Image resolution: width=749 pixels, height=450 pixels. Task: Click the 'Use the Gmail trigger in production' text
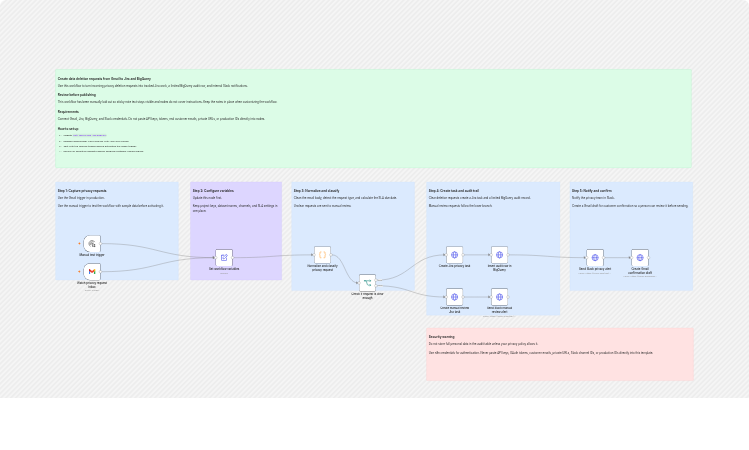(81, 198)
